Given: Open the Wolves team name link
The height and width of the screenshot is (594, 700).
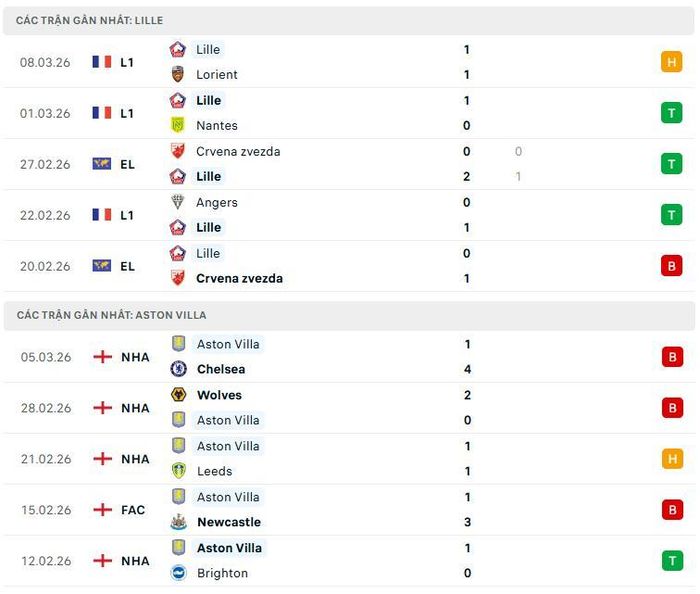Looking at the screenshot, I should (219, 395).
